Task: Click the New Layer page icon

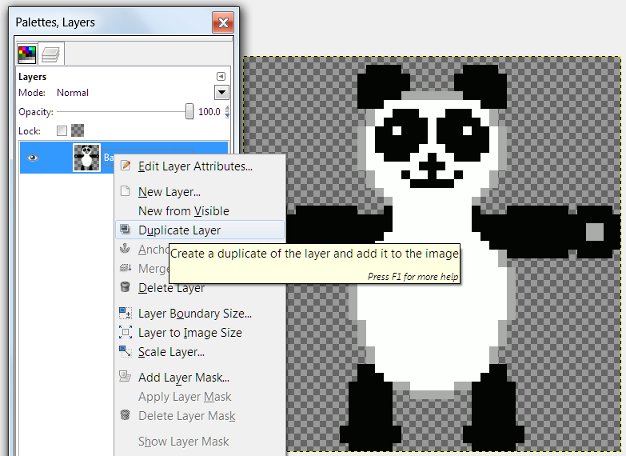Action: pos(125,192)
